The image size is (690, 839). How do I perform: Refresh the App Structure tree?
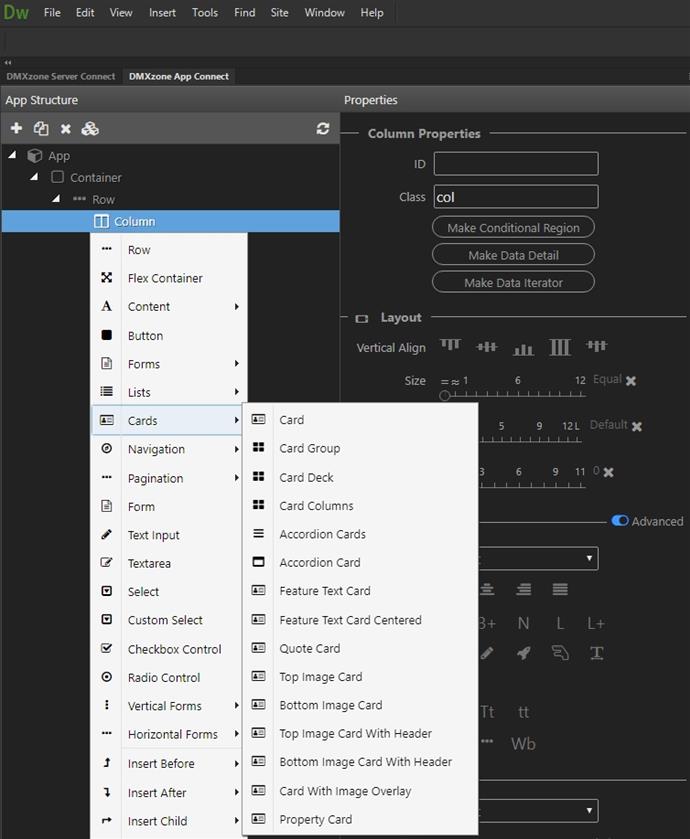pos(323,128)
